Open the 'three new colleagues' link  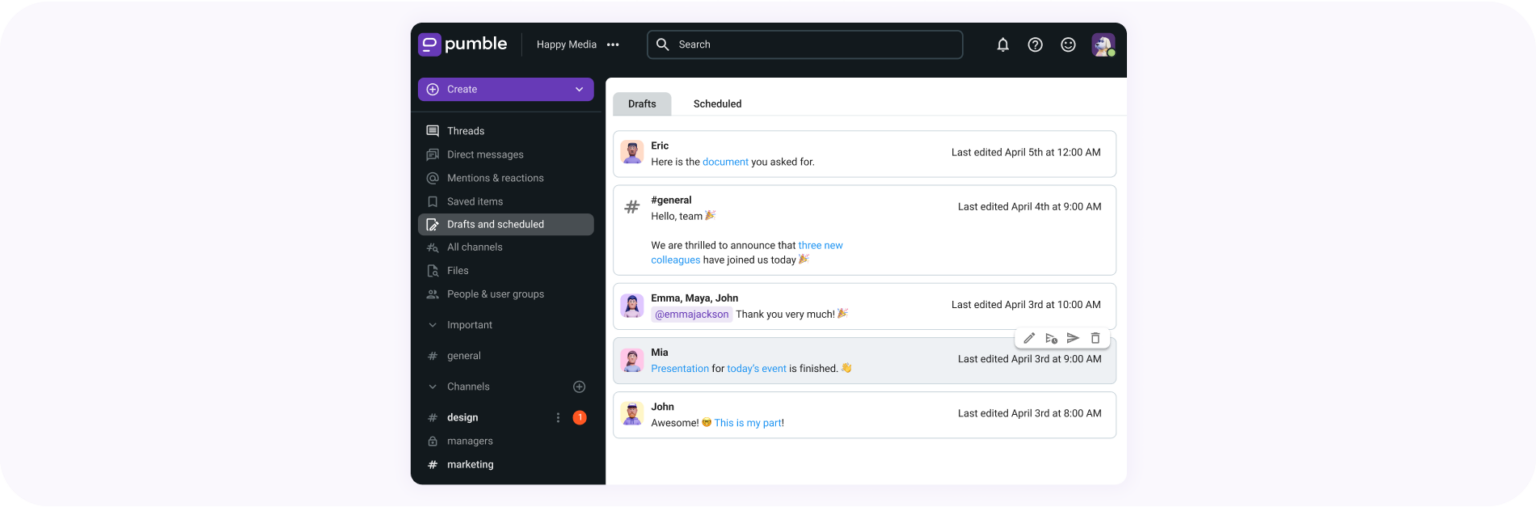click(747, 253)
